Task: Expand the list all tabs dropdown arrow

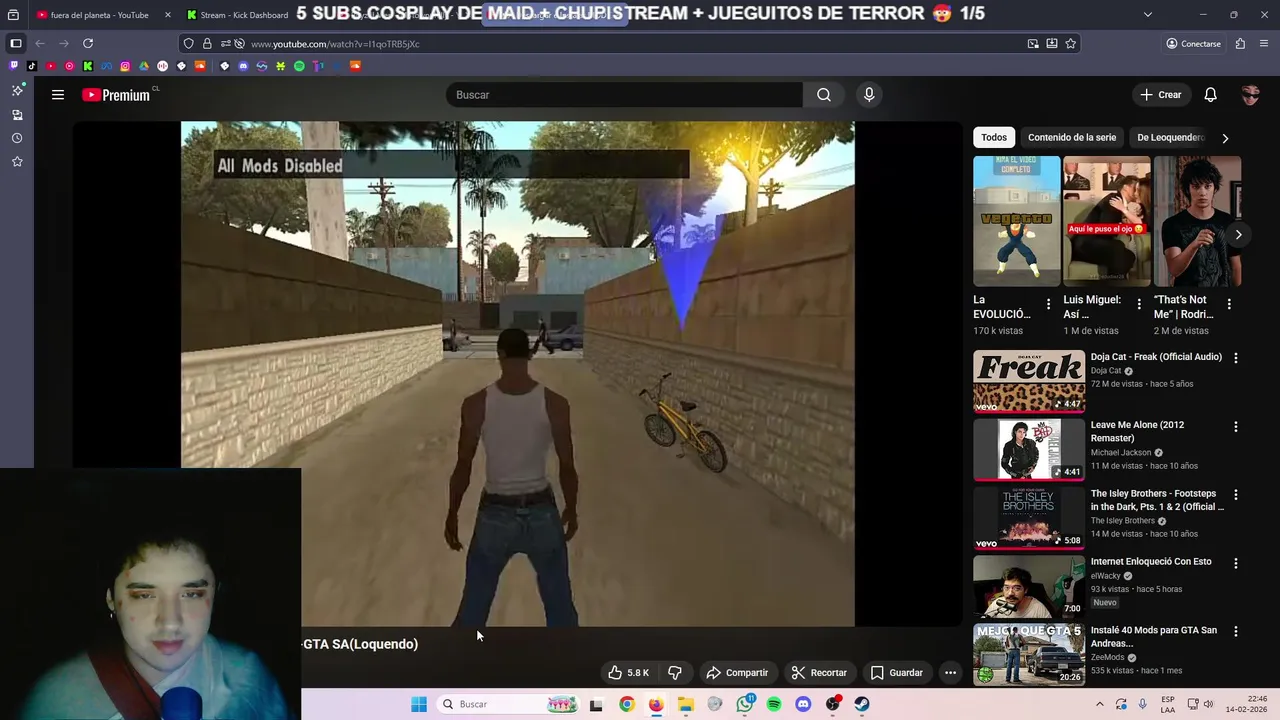Action: click(x=1147, y=15)
